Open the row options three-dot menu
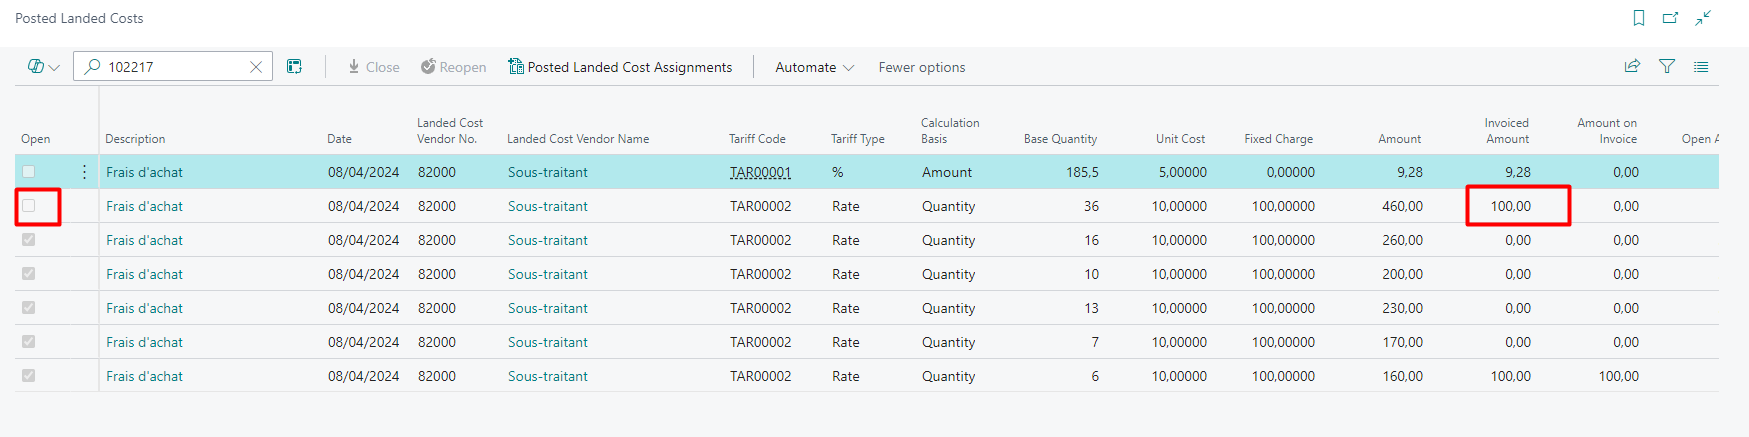This screenshot has width=1749, height=437. 84,172
